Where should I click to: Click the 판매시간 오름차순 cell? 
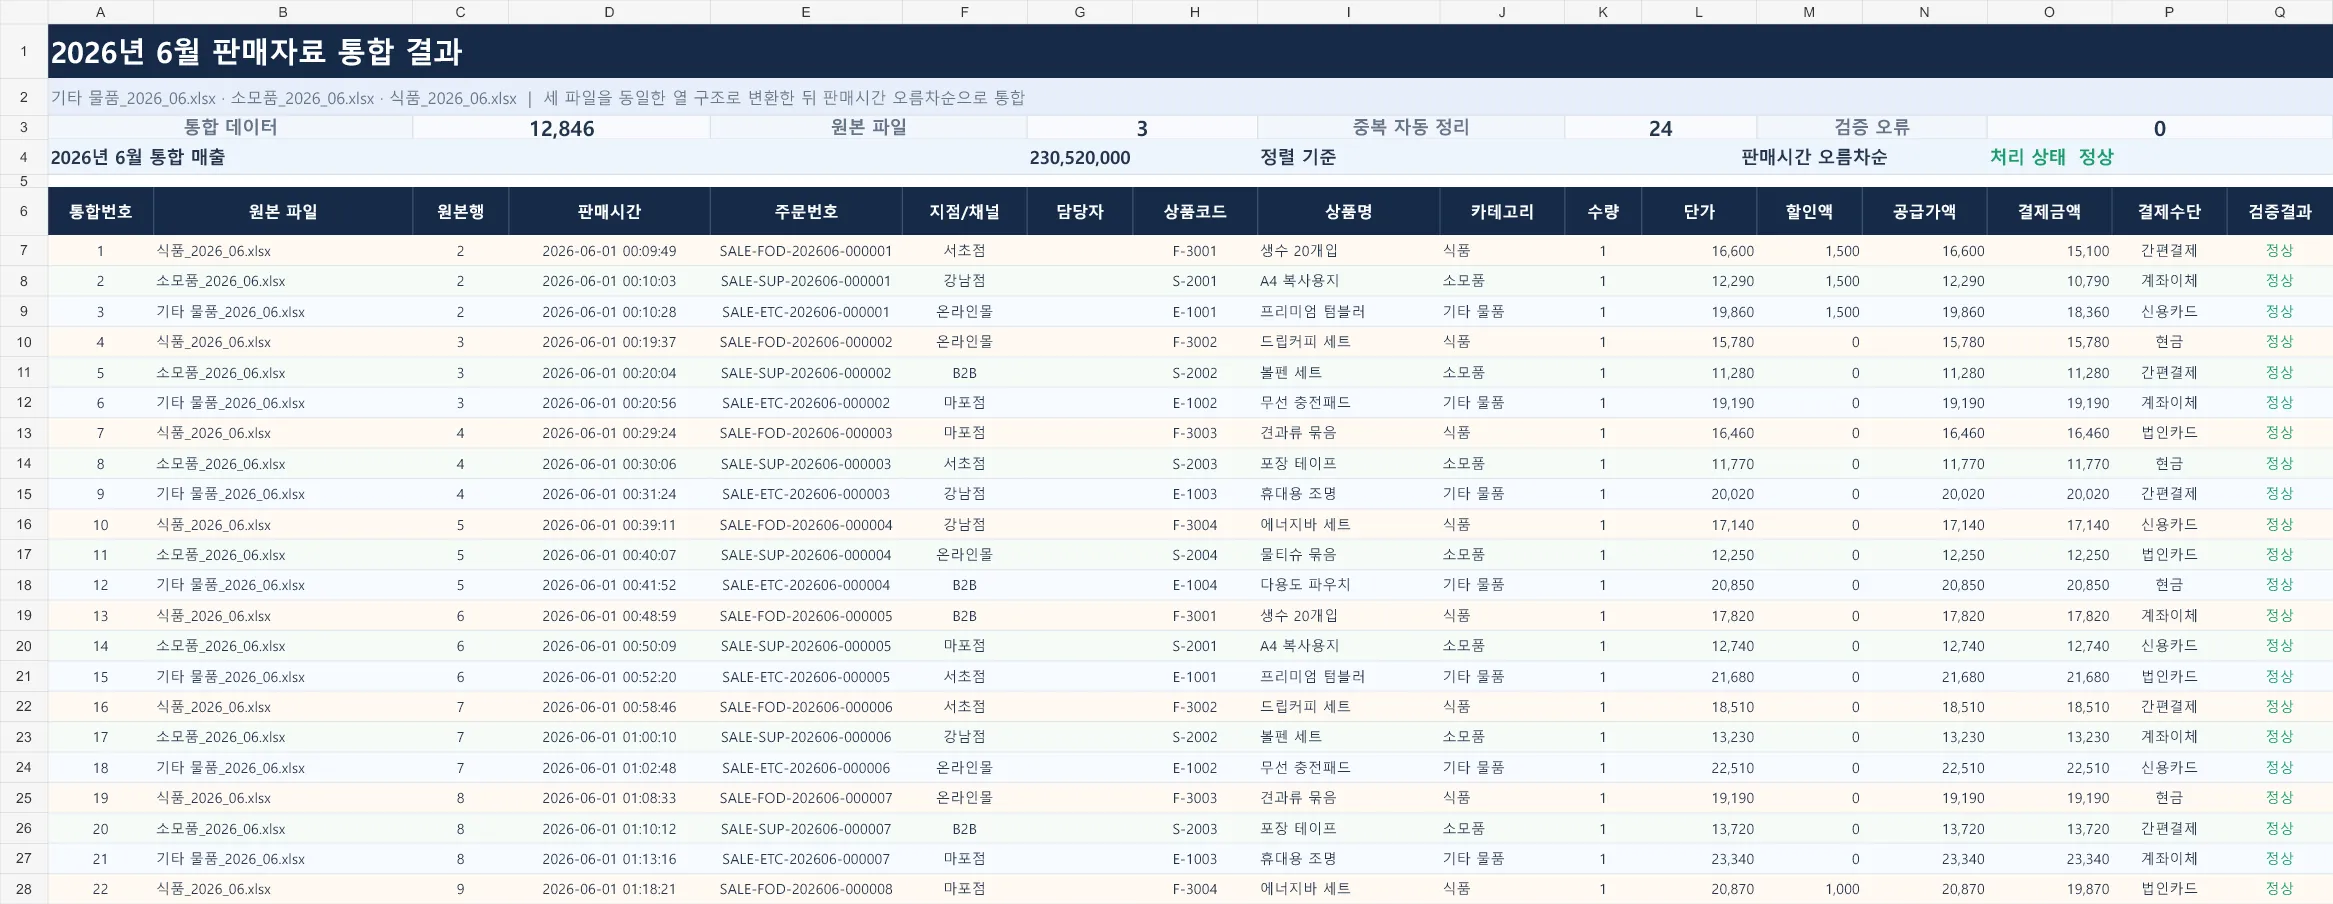[x=1814, y=157]
